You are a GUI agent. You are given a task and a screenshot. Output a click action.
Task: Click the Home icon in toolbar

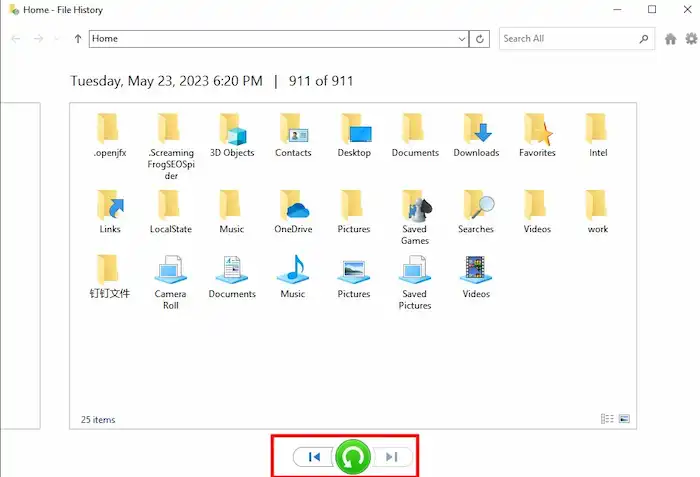(x=671, y=39)
